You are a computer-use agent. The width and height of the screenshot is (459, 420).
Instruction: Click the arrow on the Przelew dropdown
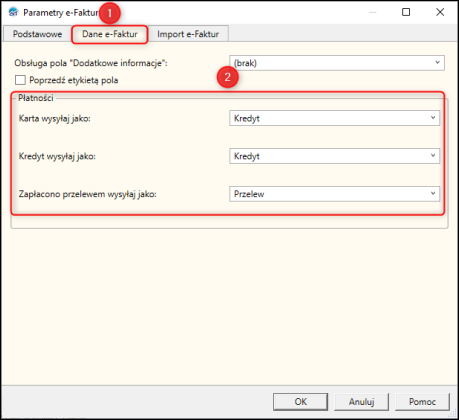433,194
